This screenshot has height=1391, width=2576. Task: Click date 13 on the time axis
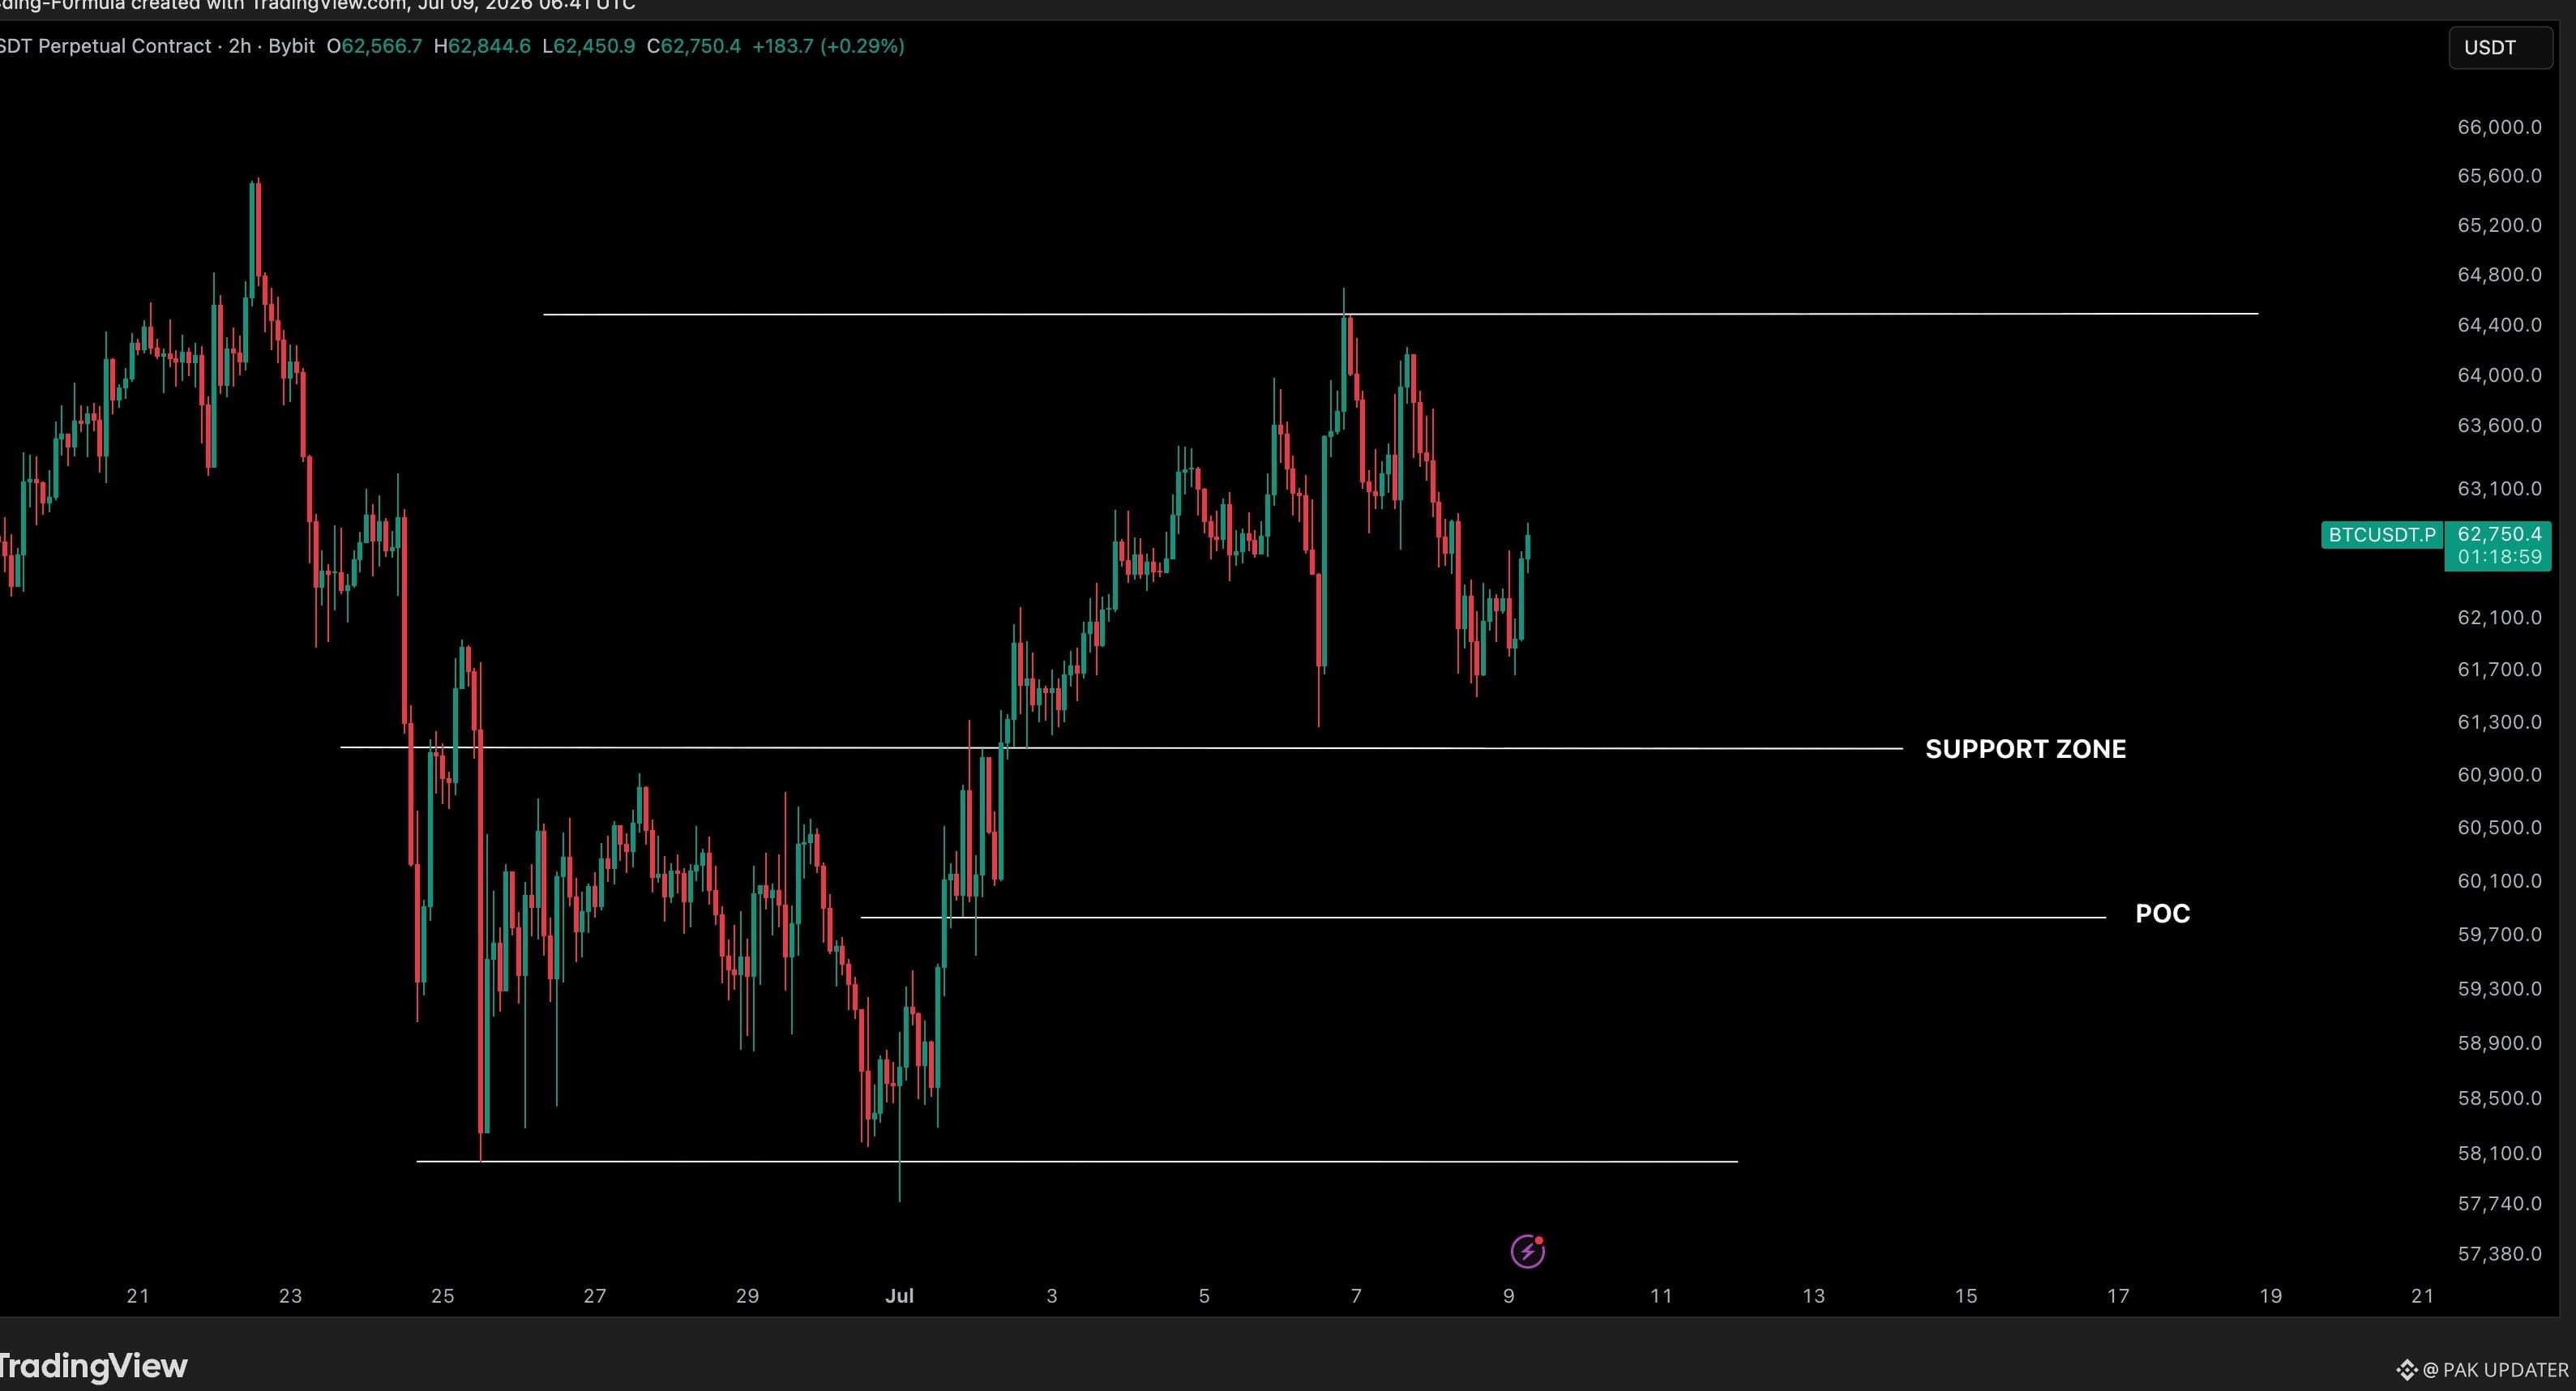click(x=1814, y=1296)
